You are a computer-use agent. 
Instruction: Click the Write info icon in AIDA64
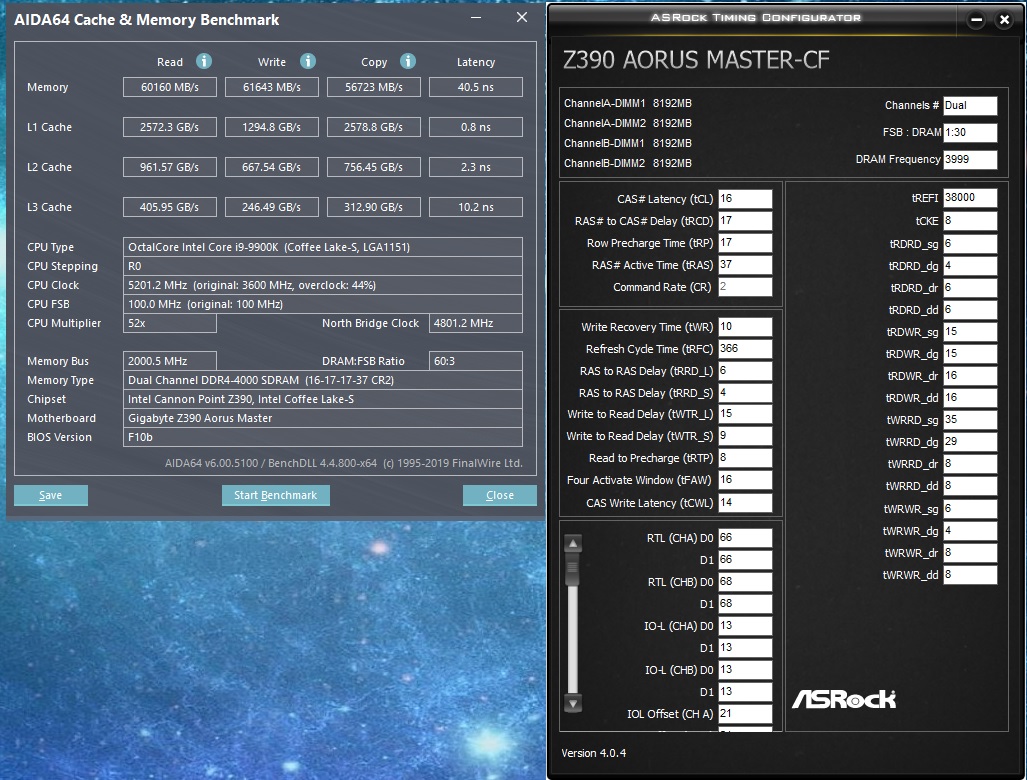coord(308,62)
